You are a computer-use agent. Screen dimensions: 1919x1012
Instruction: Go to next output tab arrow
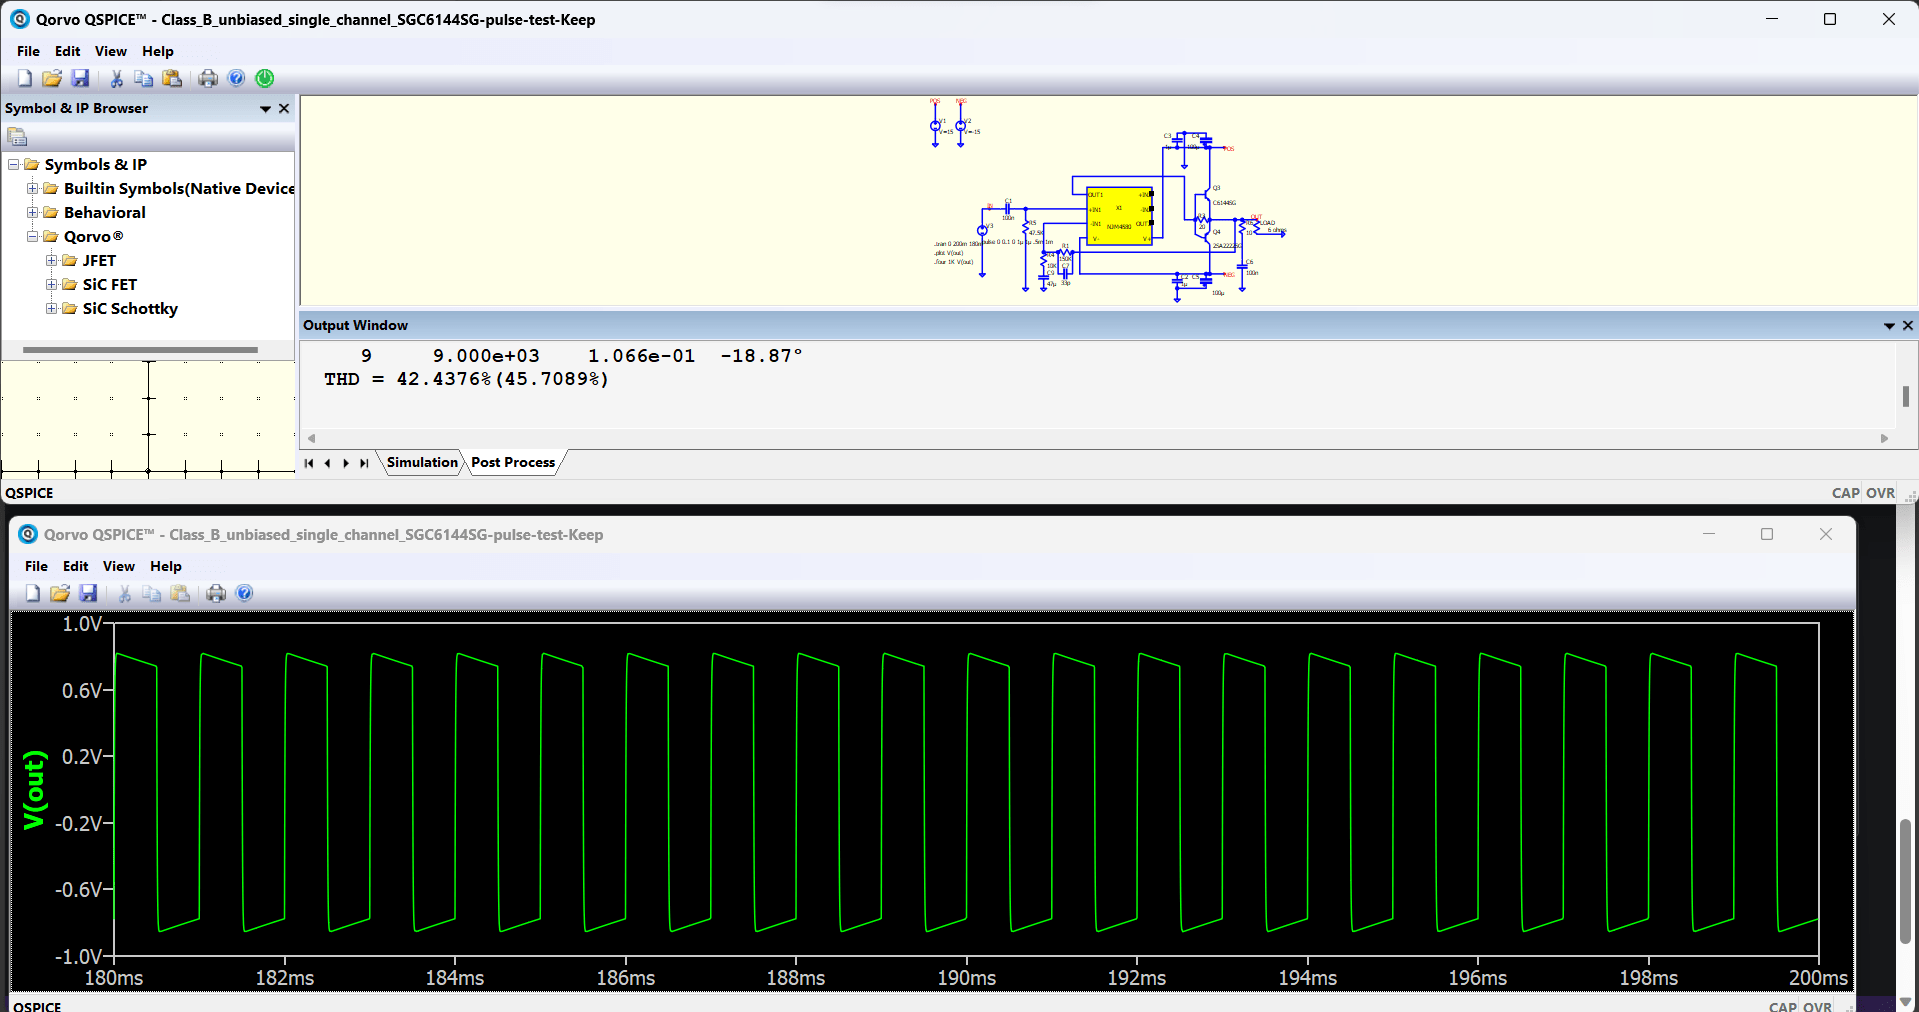tap(346, 463)
